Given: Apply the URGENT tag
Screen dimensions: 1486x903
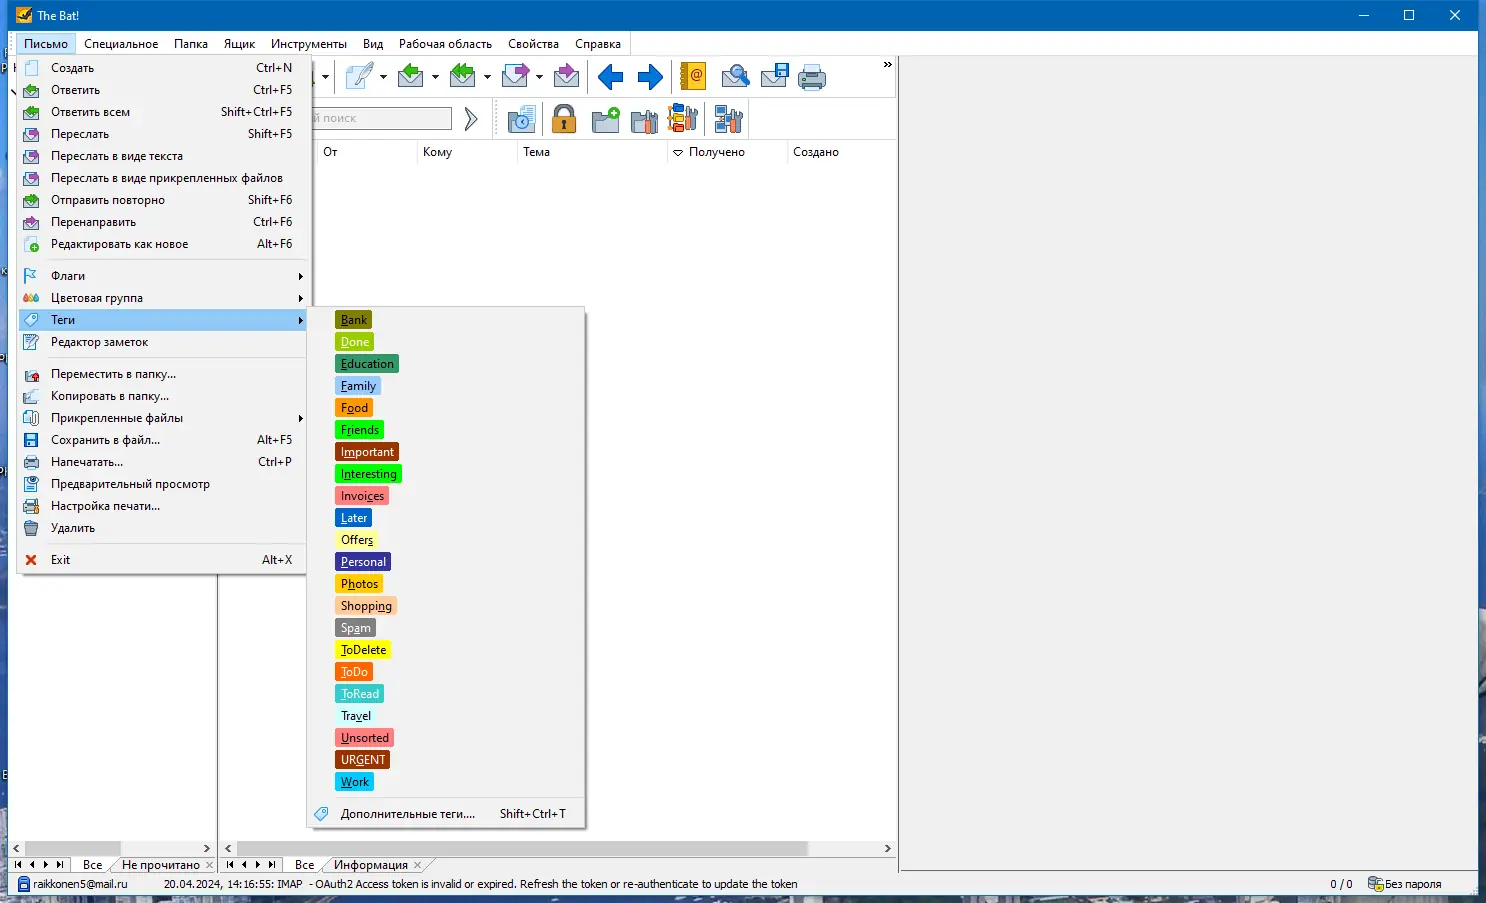Looking at the screenshot, I should point(363,760).
